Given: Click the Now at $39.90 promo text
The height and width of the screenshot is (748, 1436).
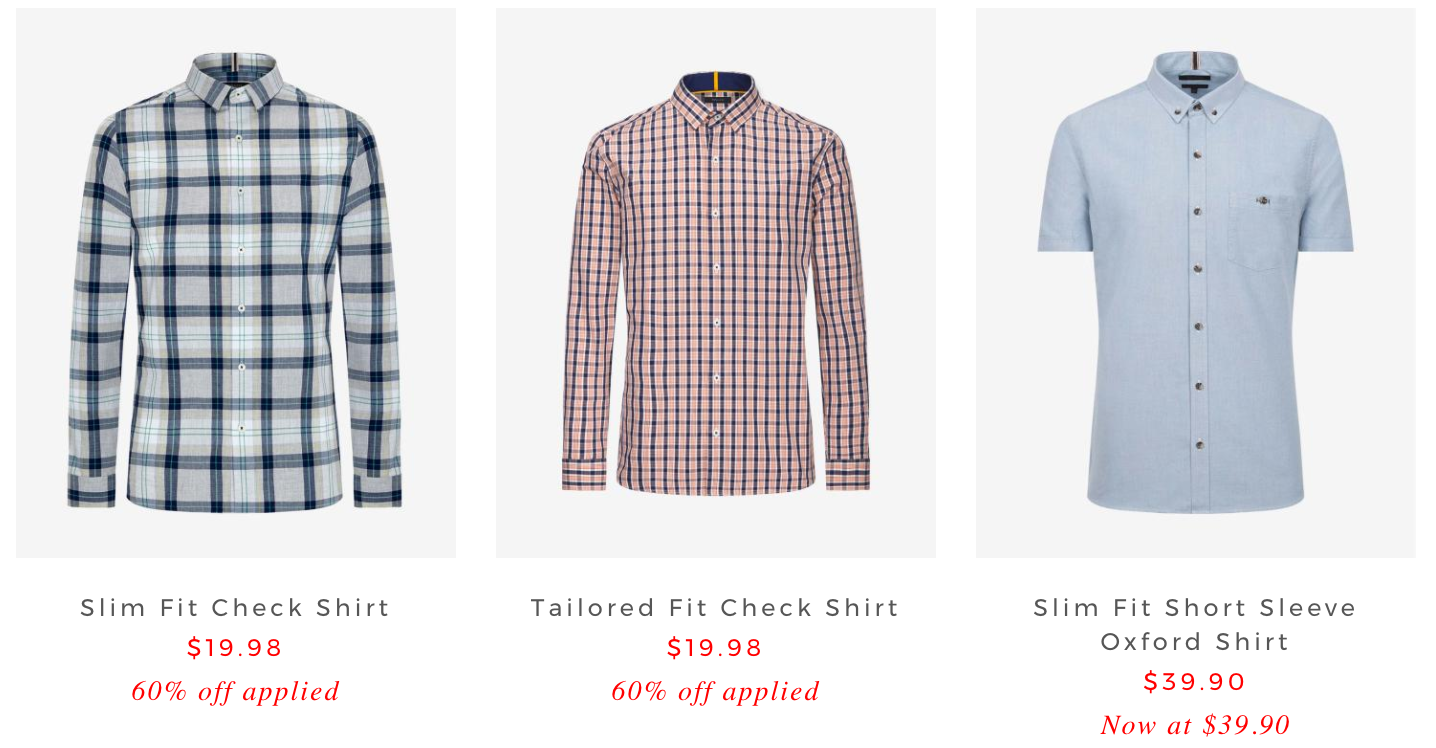Looking at the screenshot, I should [1196, 724].
